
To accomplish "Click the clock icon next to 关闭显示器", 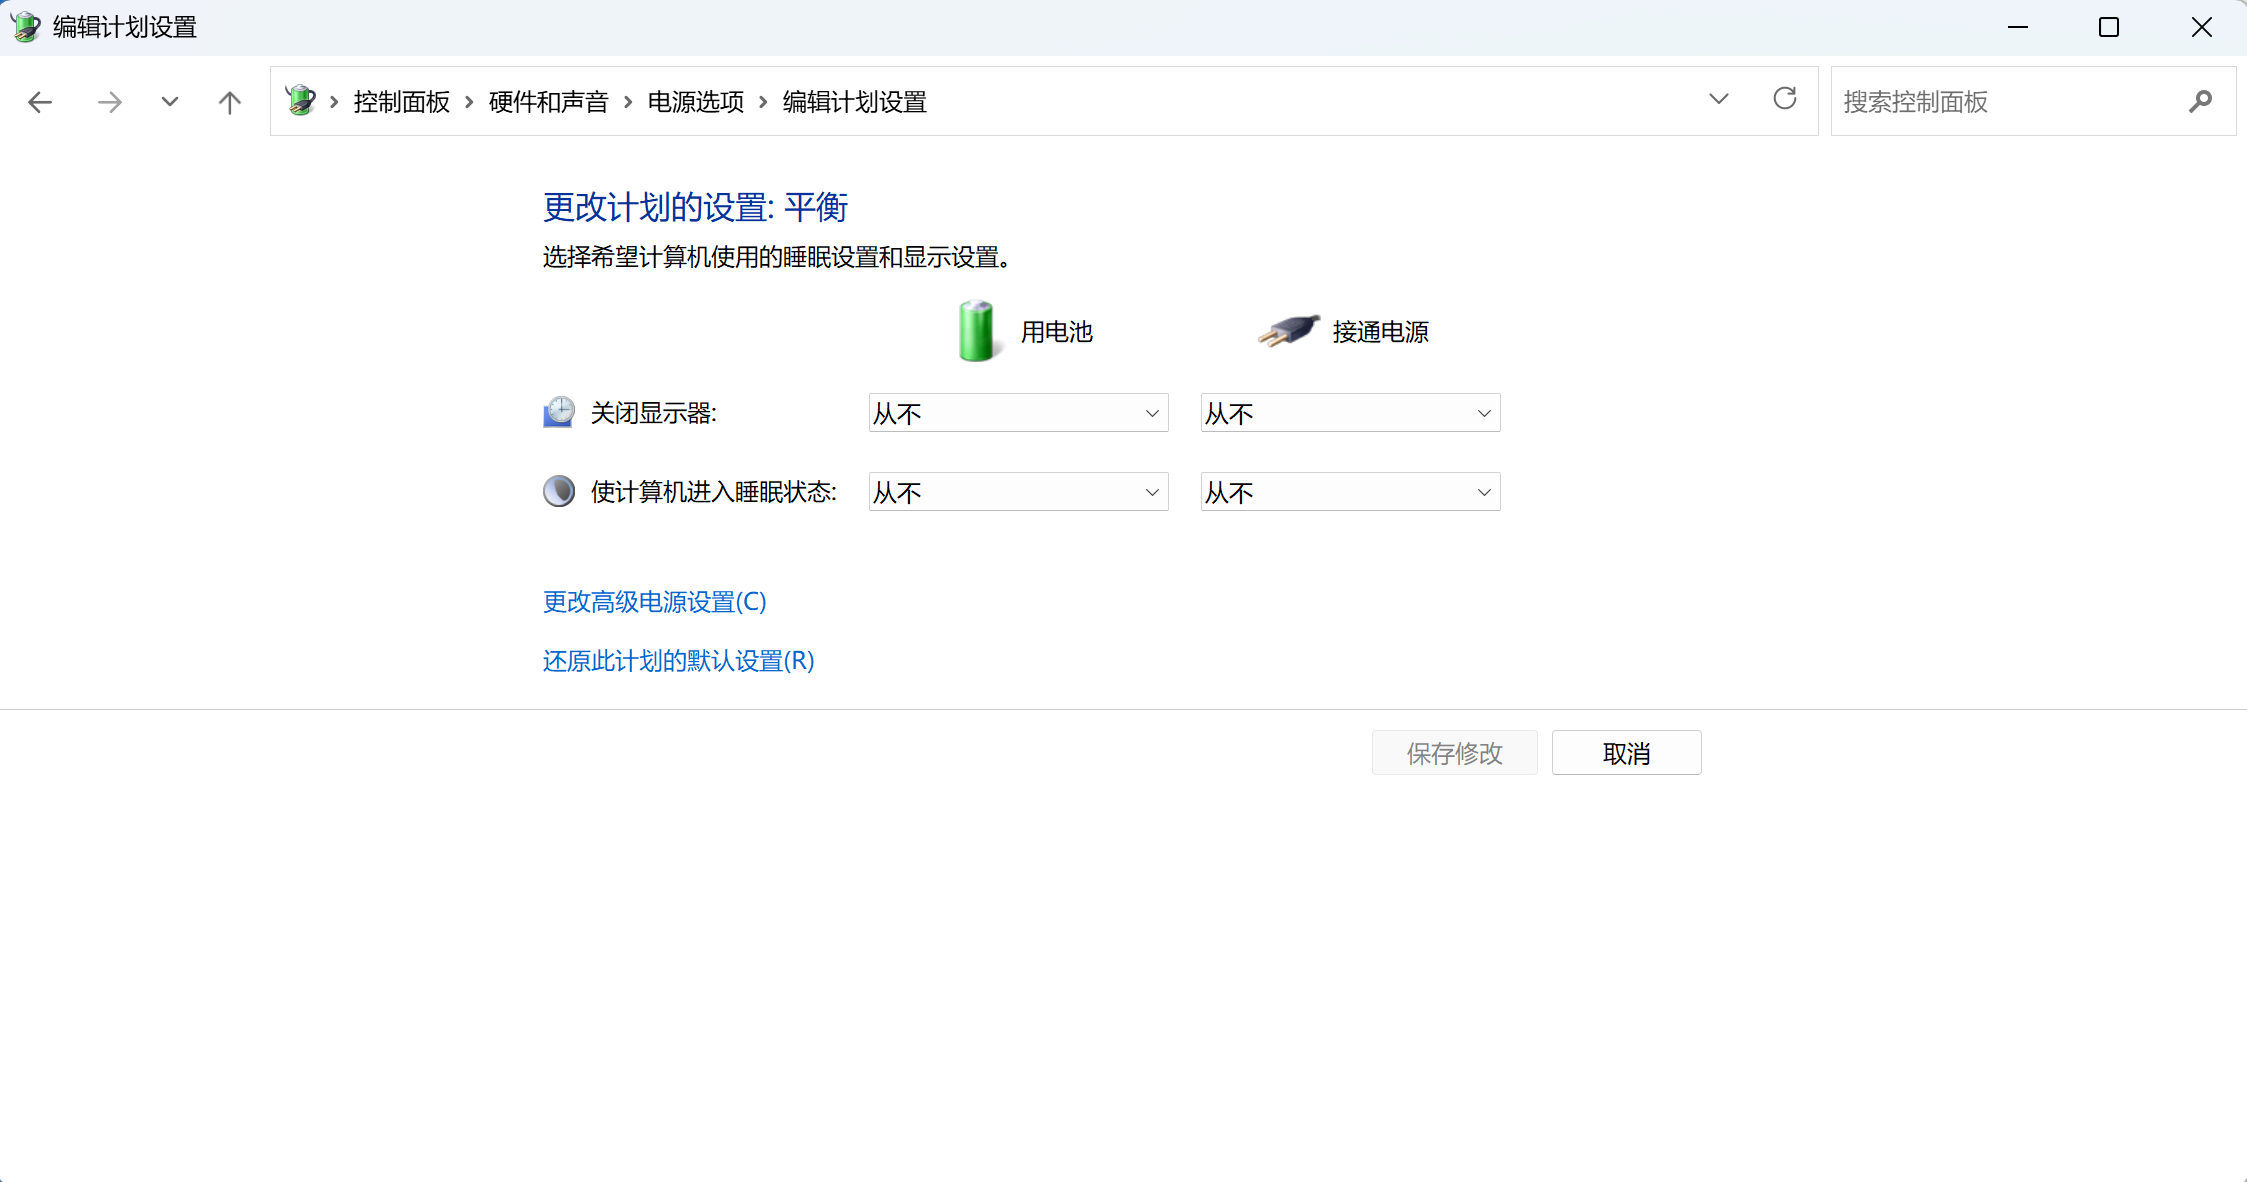I will (x=559, y=412).
